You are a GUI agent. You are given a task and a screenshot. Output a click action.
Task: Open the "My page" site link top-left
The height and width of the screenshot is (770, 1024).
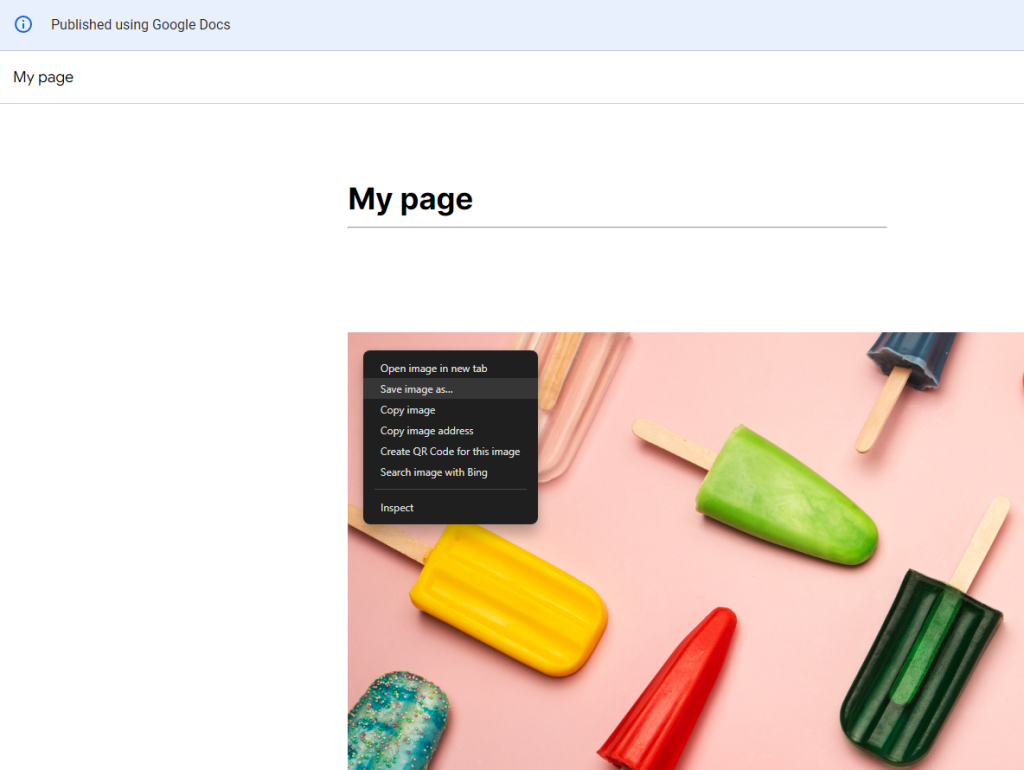coord(43,76)
